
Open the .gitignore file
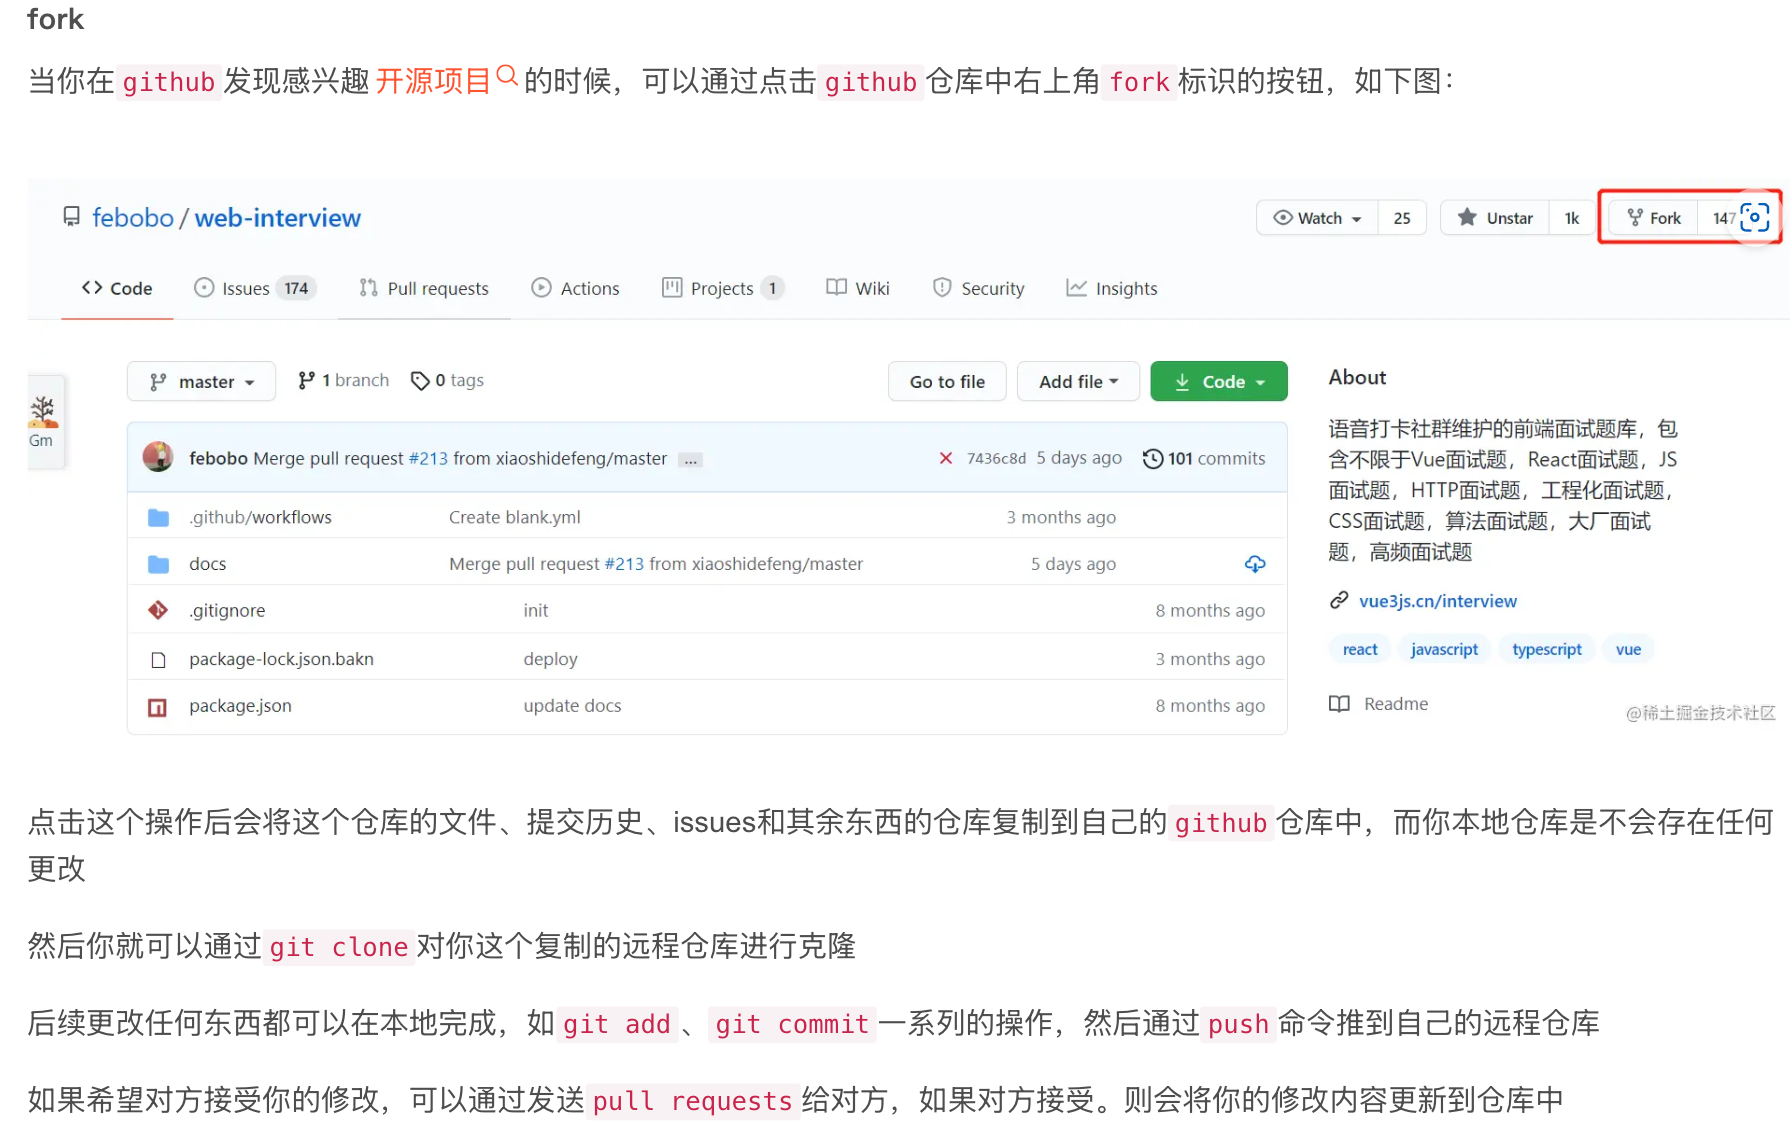coord(227,610)
